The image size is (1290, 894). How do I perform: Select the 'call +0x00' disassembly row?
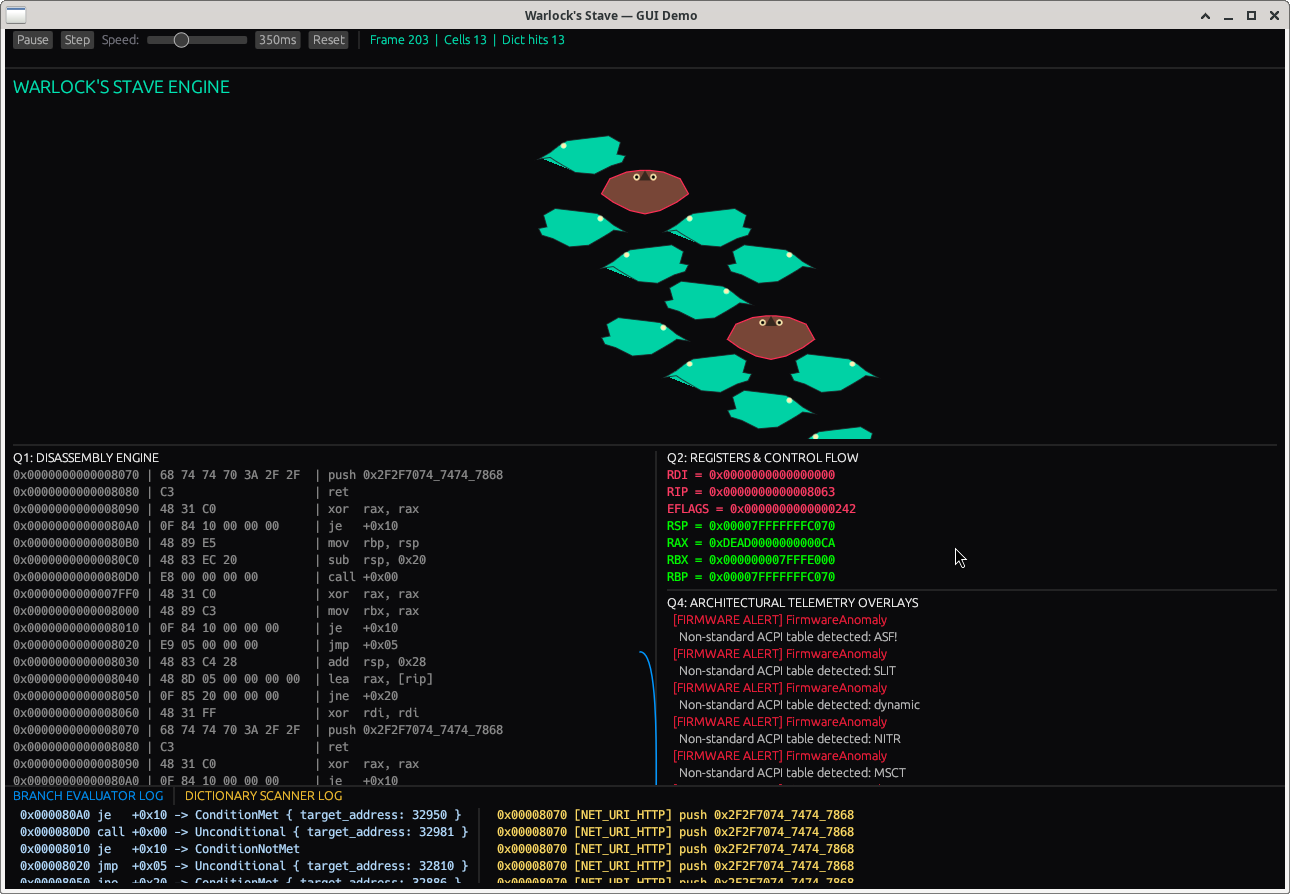[206, 577]
